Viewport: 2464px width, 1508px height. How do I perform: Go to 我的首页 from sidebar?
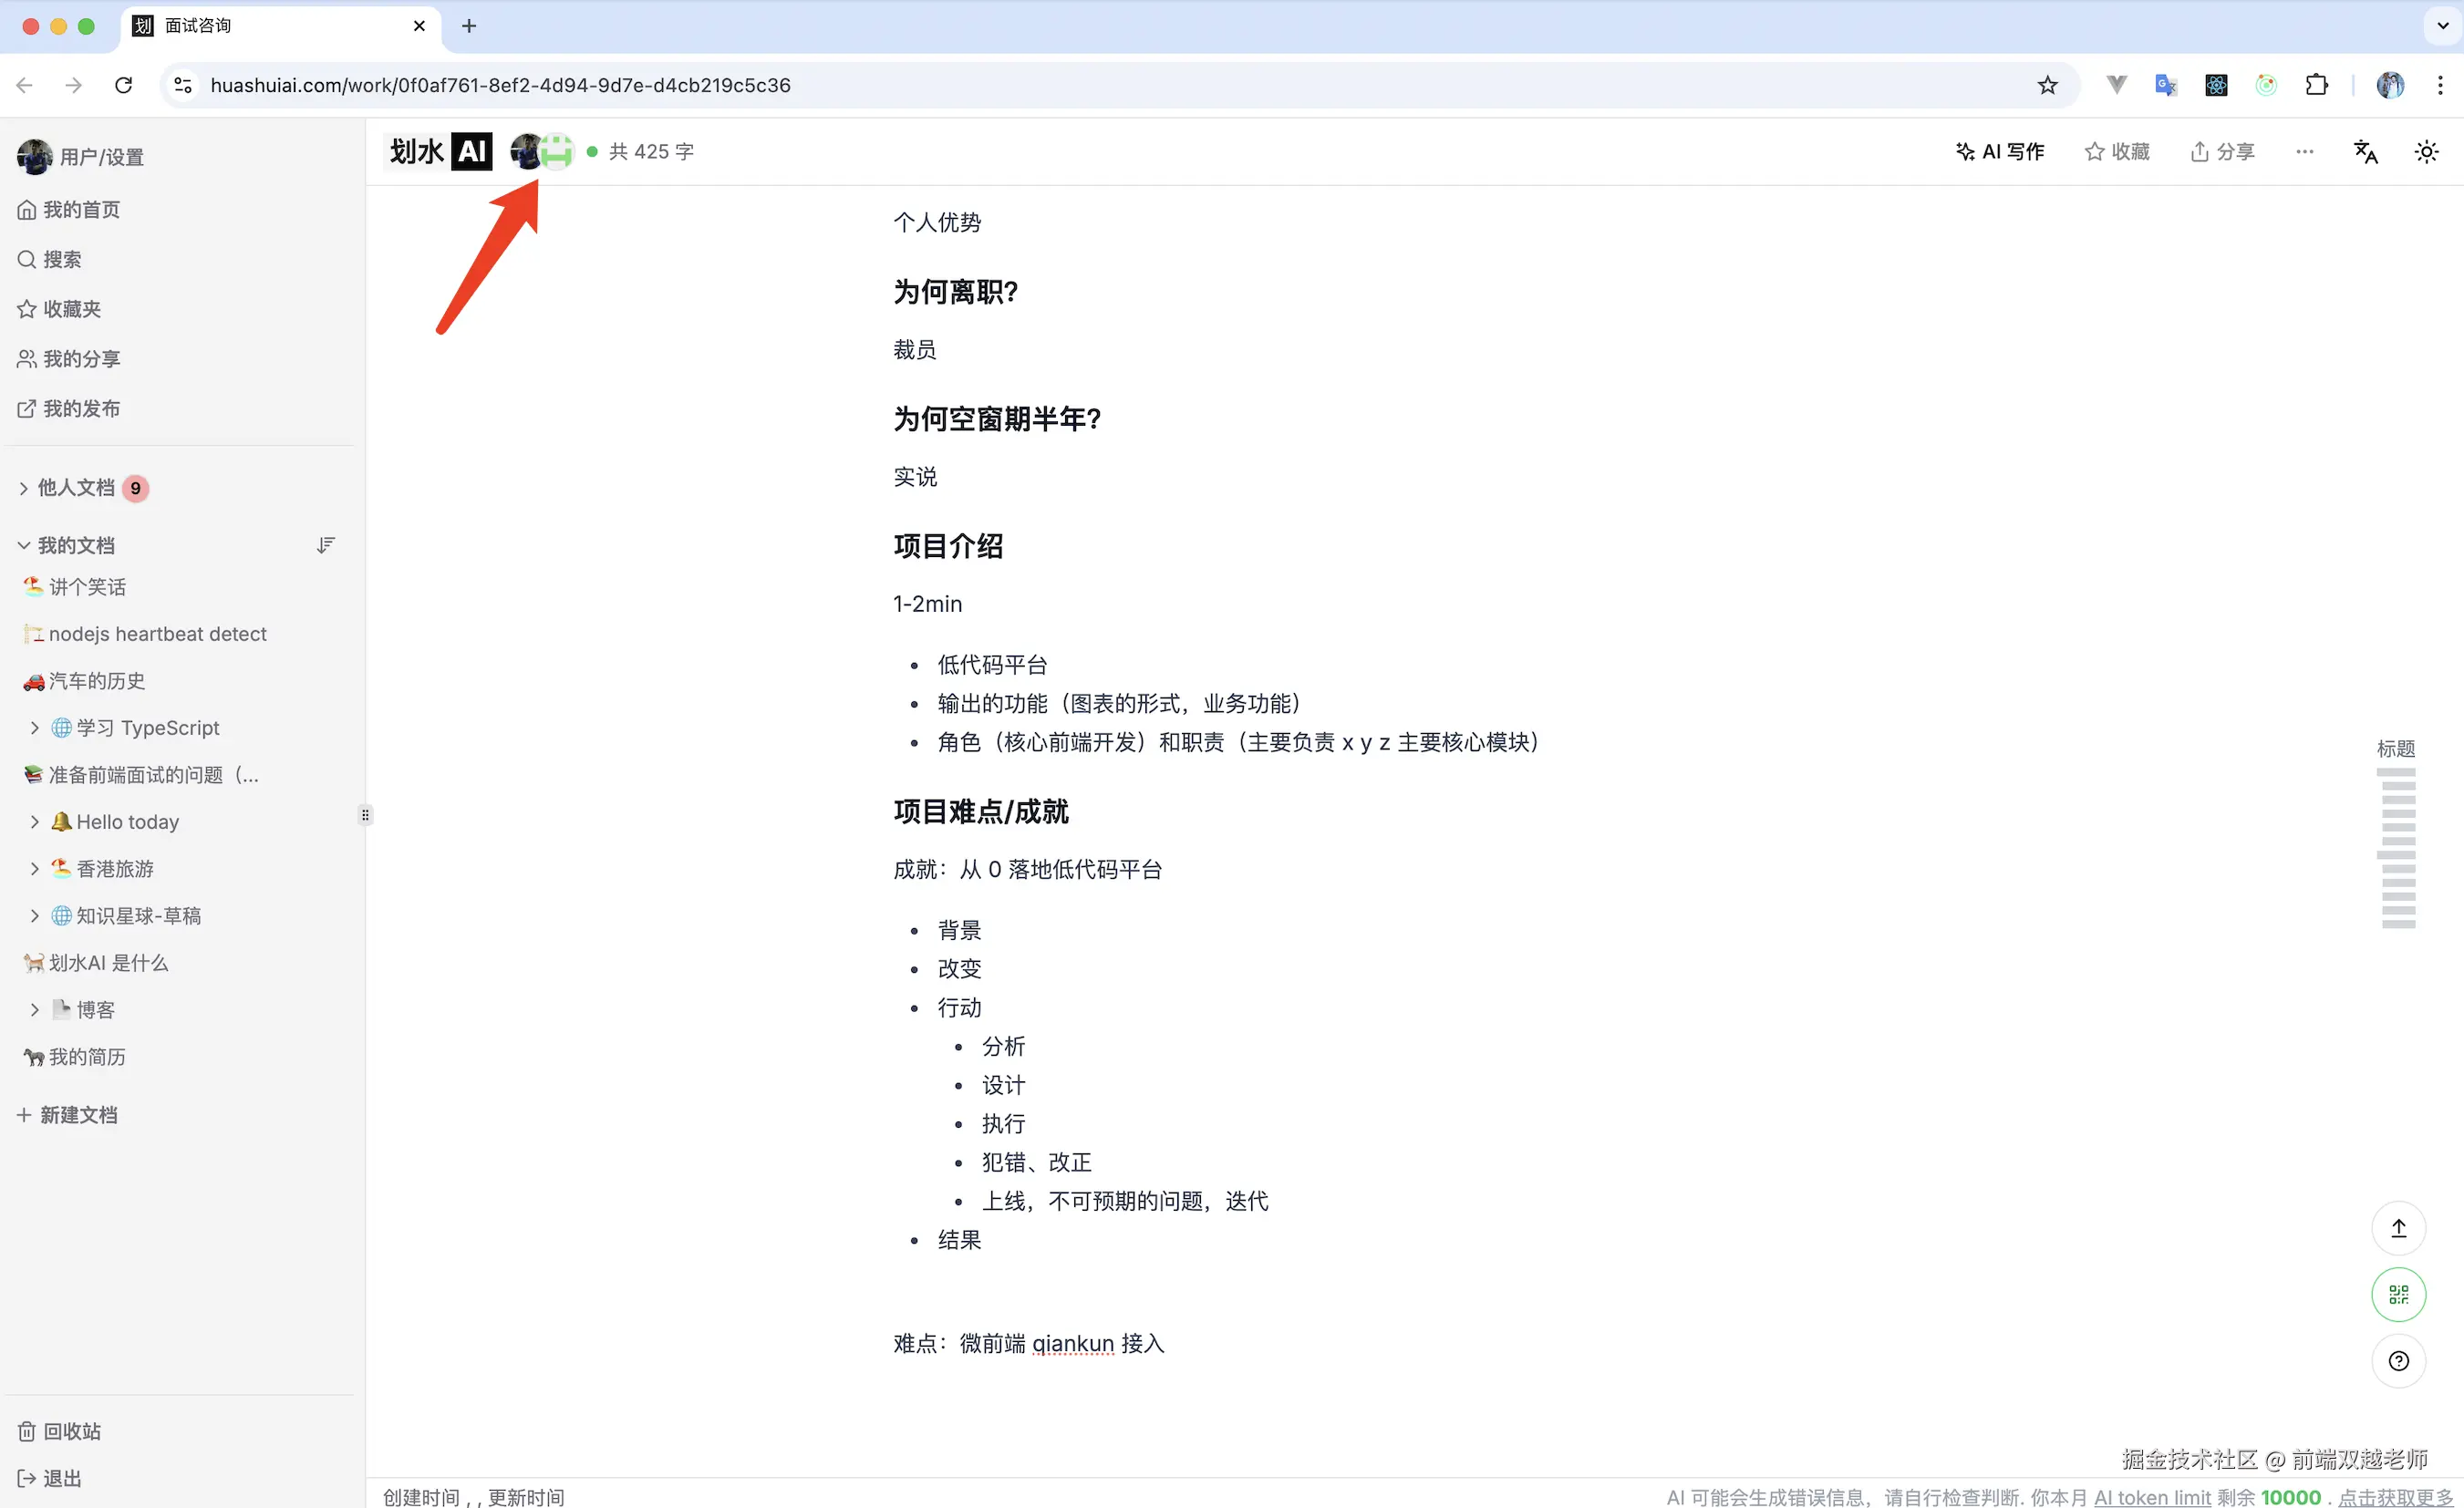tap(79, 208)
